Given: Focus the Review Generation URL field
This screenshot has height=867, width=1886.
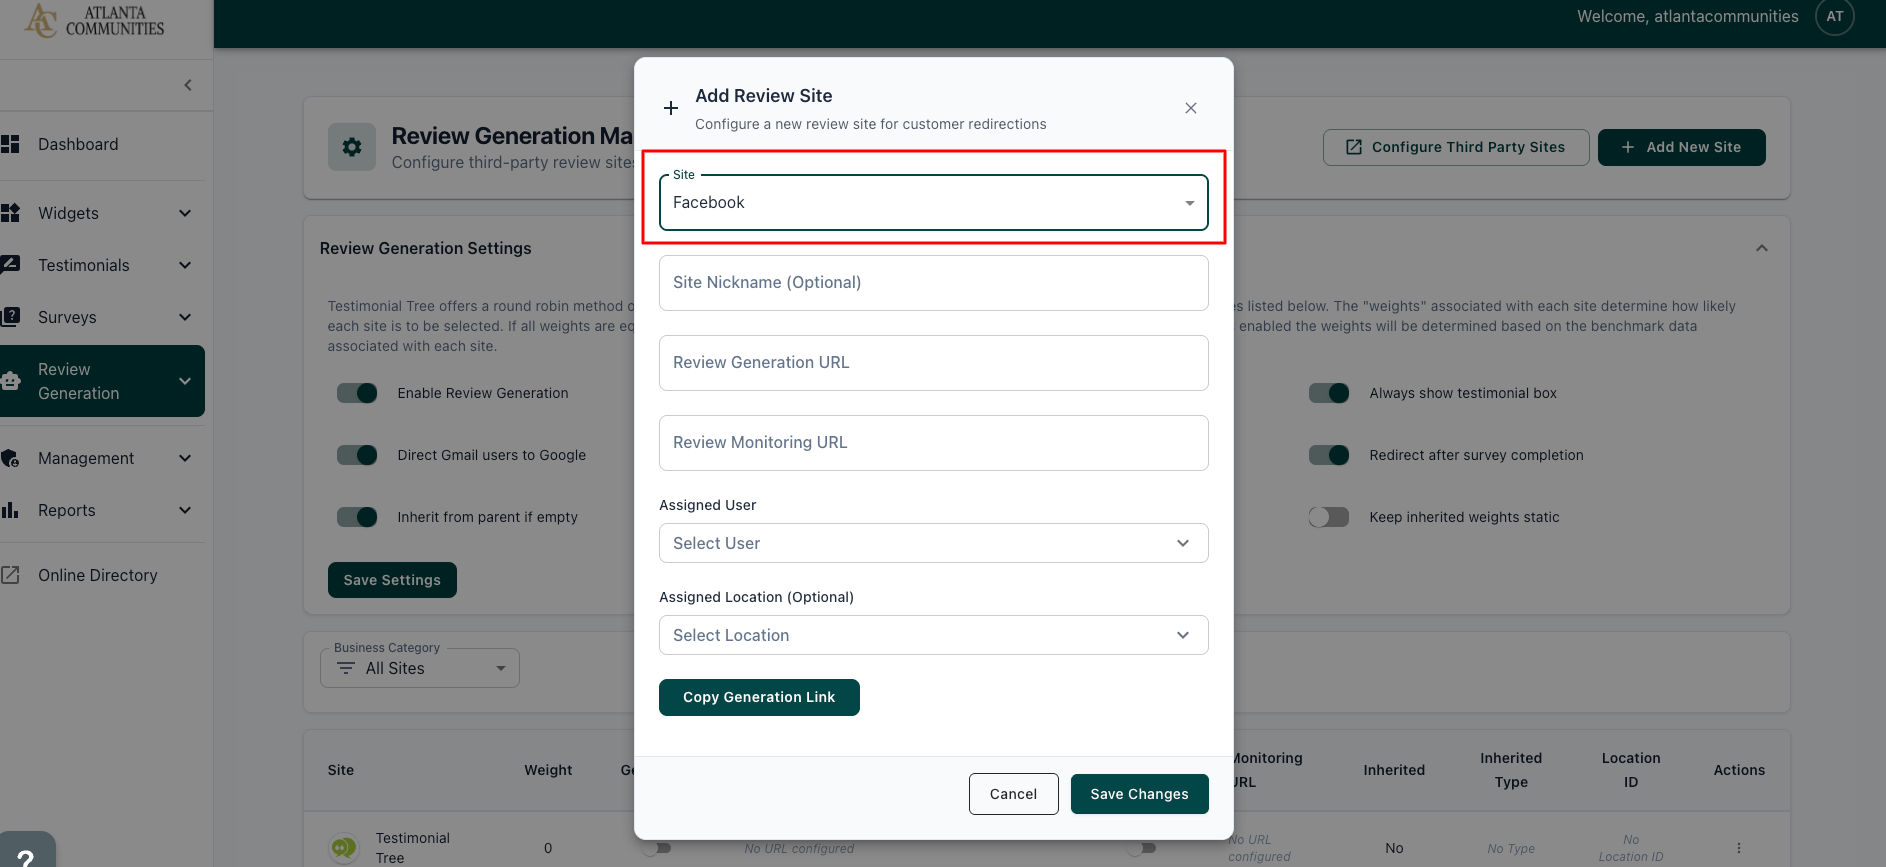Looking at the screenshot, I should pyautogui.click(x=933, y=363).
